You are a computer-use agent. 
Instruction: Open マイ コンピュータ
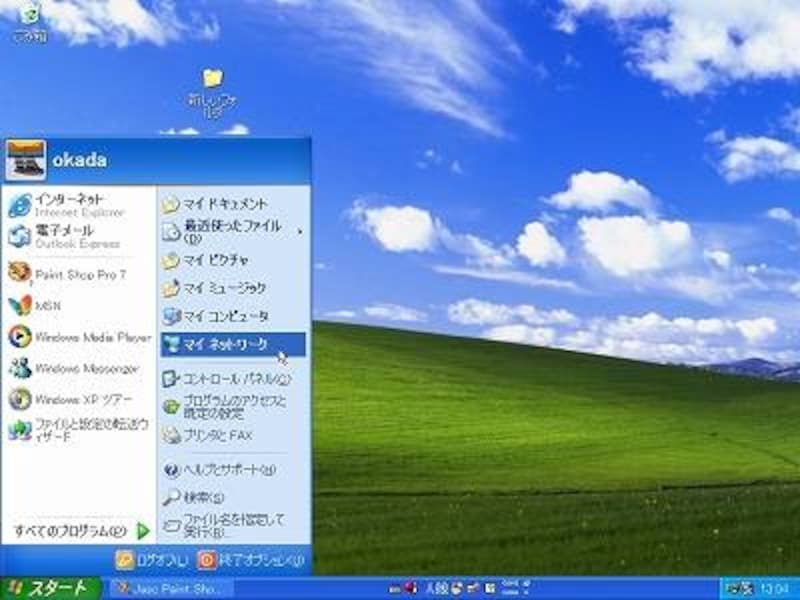pyautogui.click(x=224, y=316)
